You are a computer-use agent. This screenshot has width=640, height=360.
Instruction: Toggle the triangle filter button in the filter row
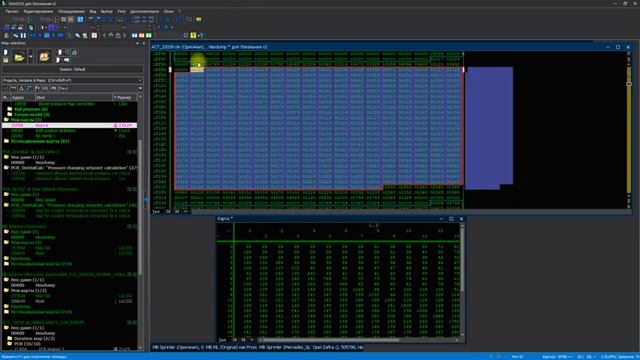21,88
